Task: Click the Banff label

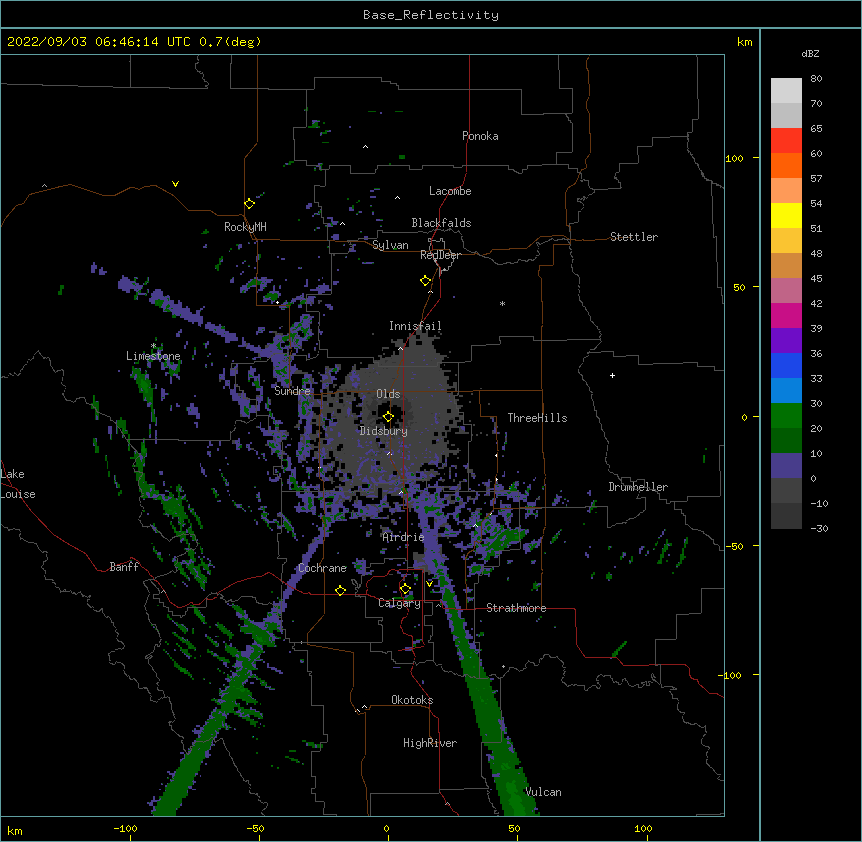Action: click(x=124, y=567)
